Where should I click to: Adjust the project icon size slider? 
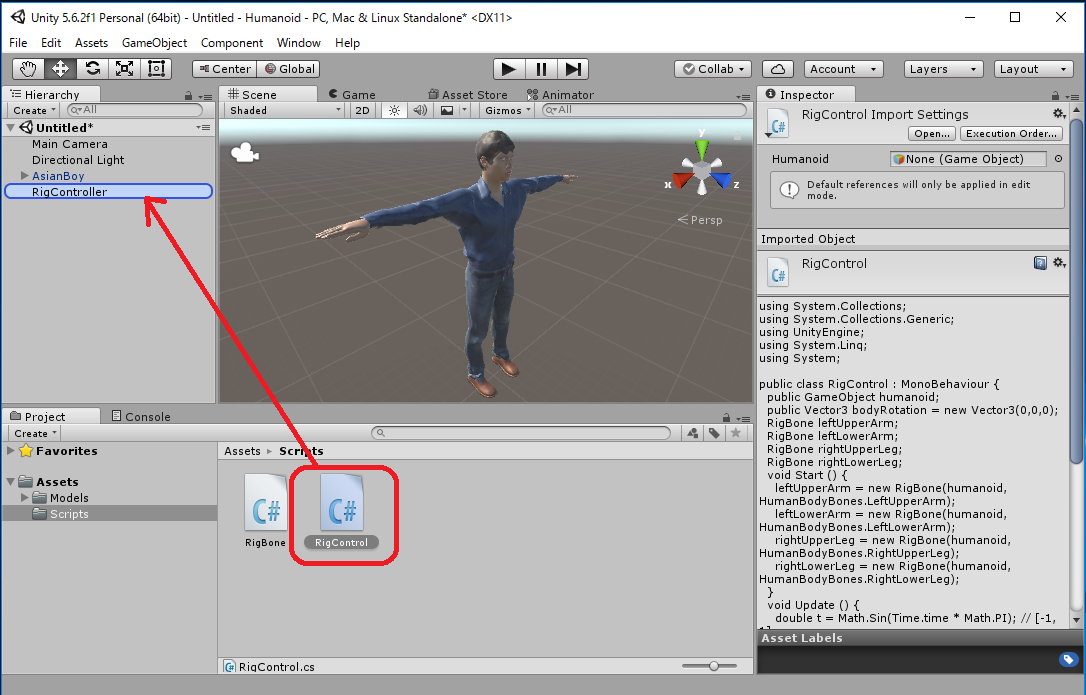(x=714, y=666)
